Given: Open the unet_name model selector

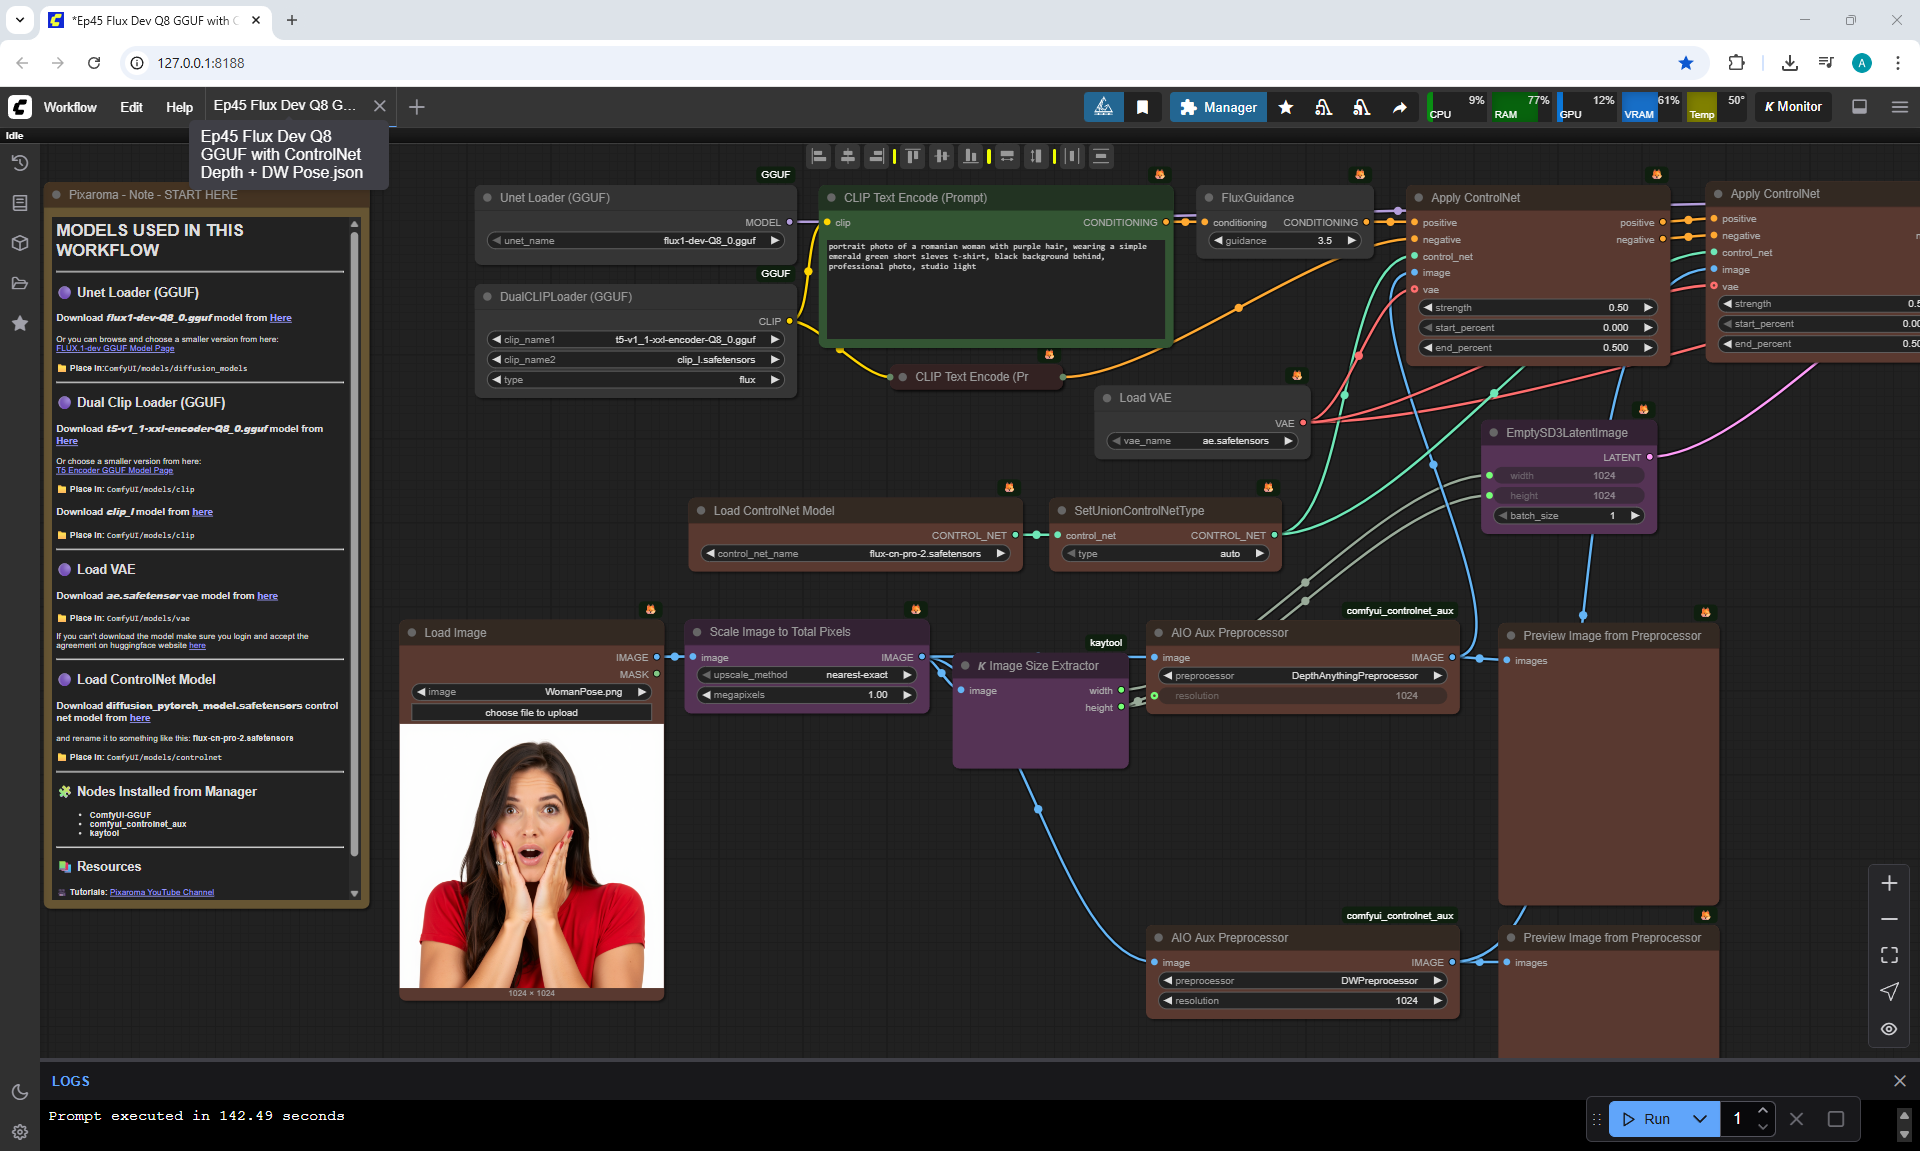Looking at the screenshot, I should [x=635, y=241].
